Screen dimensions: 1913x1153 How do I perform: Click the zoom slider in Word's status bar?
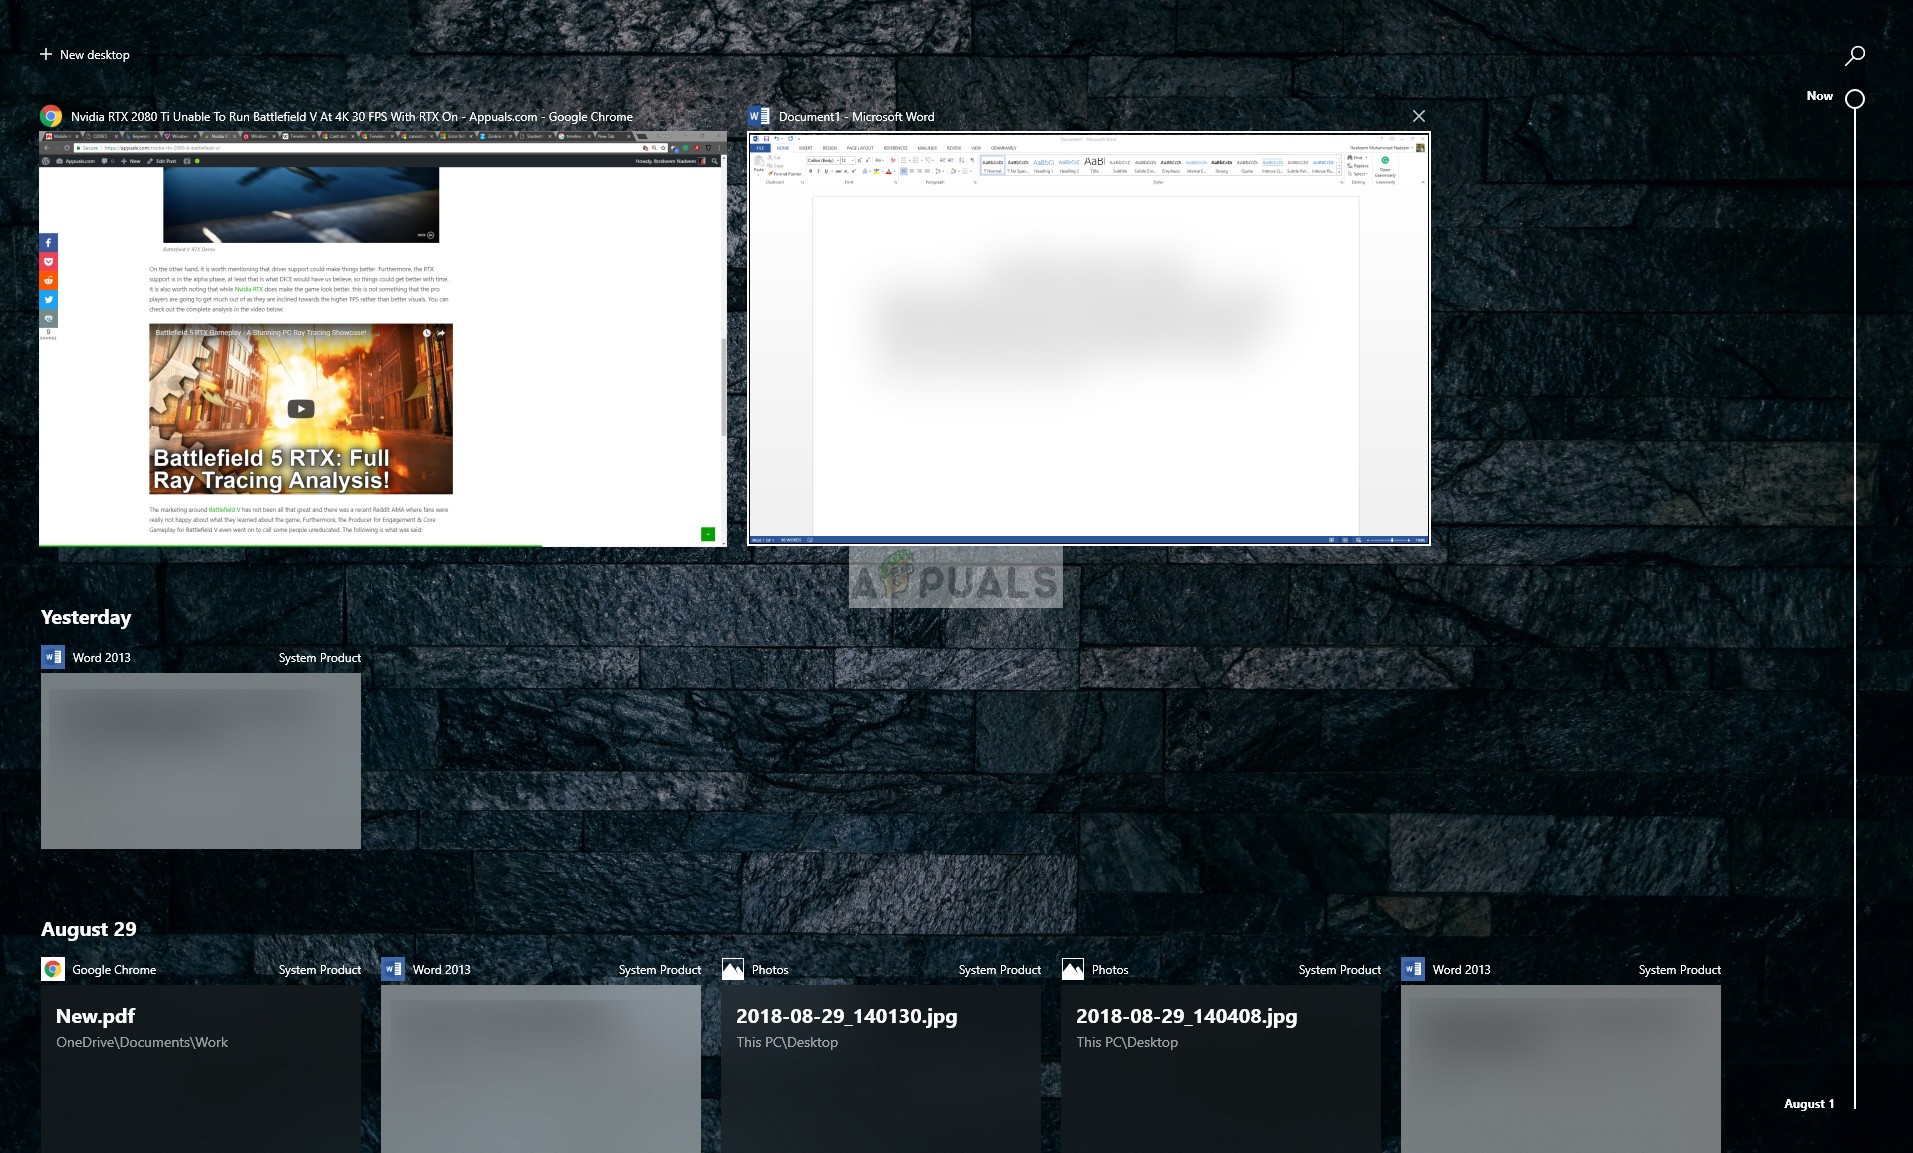pos(1391,540)
